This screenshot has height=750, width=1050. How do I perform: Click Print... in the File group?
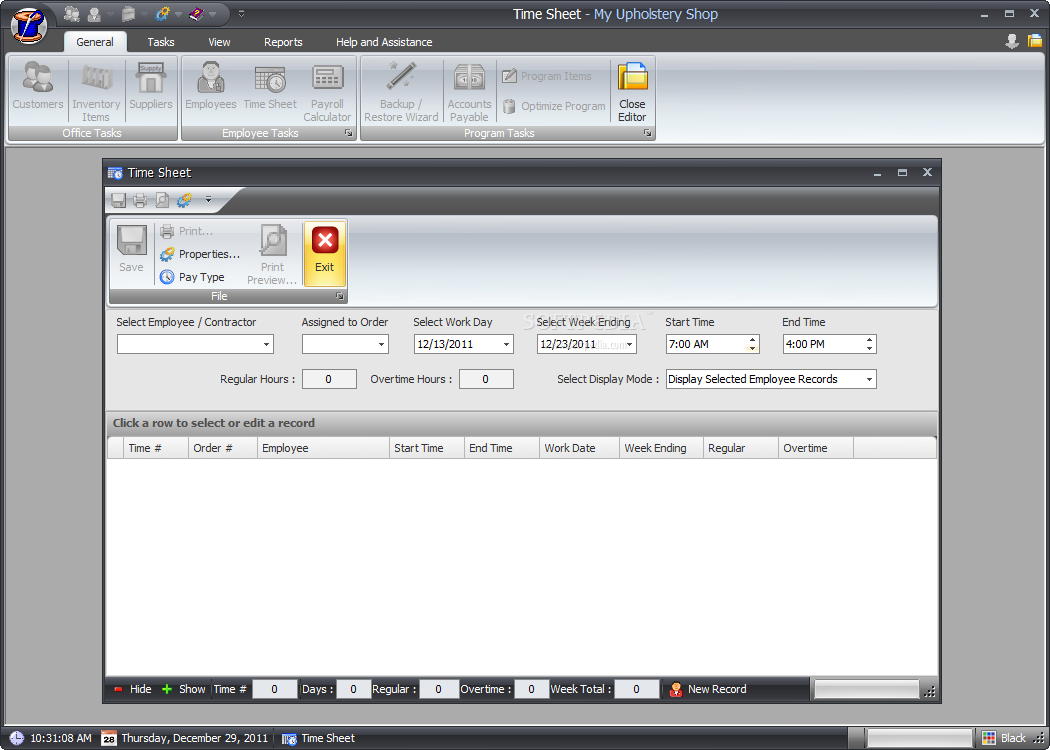187,231
